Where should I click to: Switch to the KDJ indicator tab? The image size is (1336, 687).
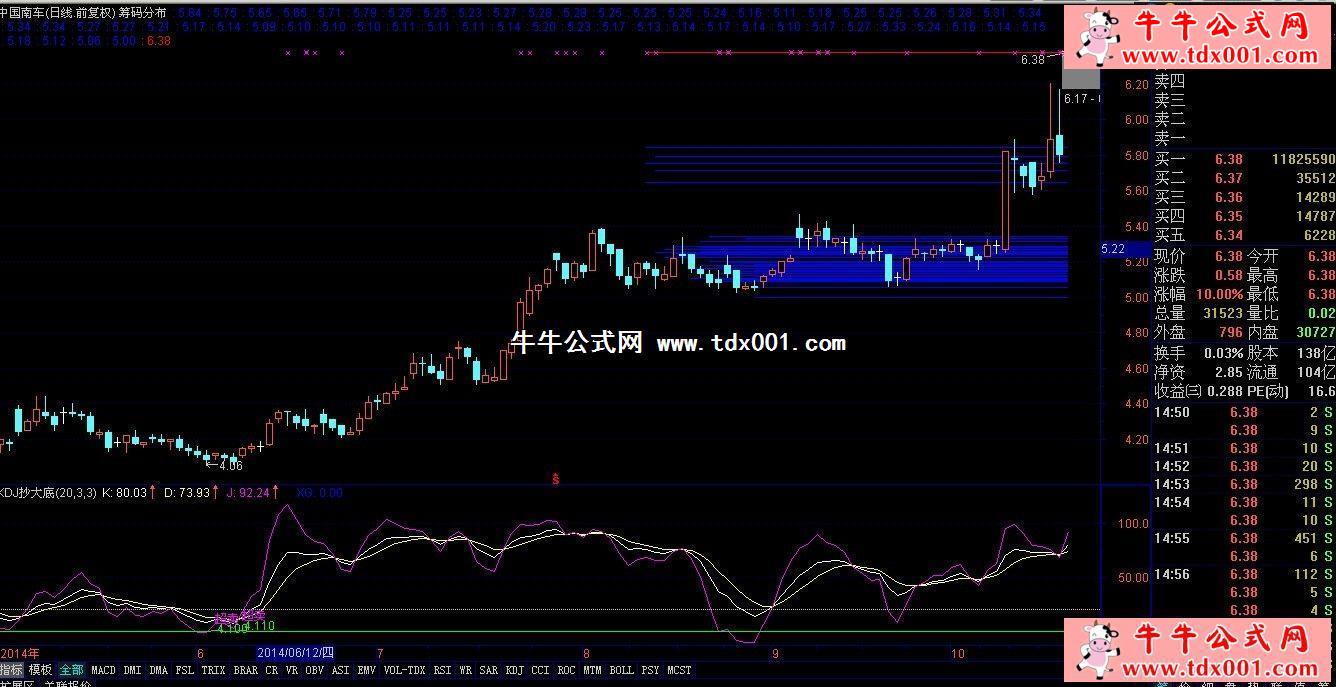coord(514,670)
